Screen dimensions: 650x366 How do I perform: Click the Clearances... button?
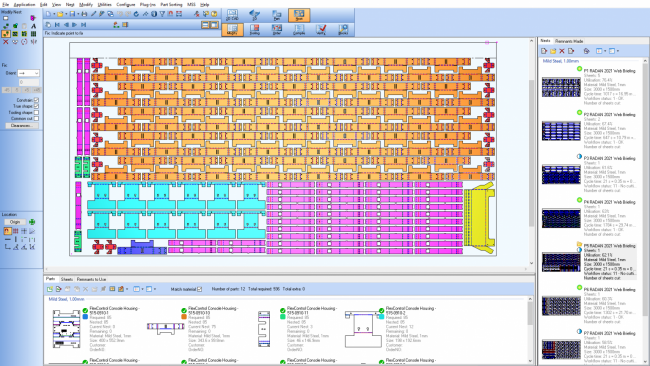[22, 126]
